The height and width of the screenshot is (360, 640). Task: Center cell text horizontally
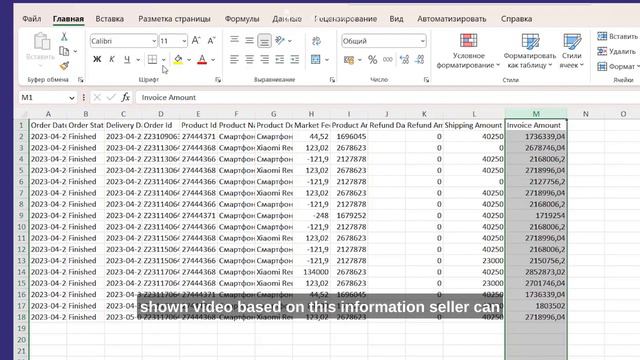pos(249,60)
